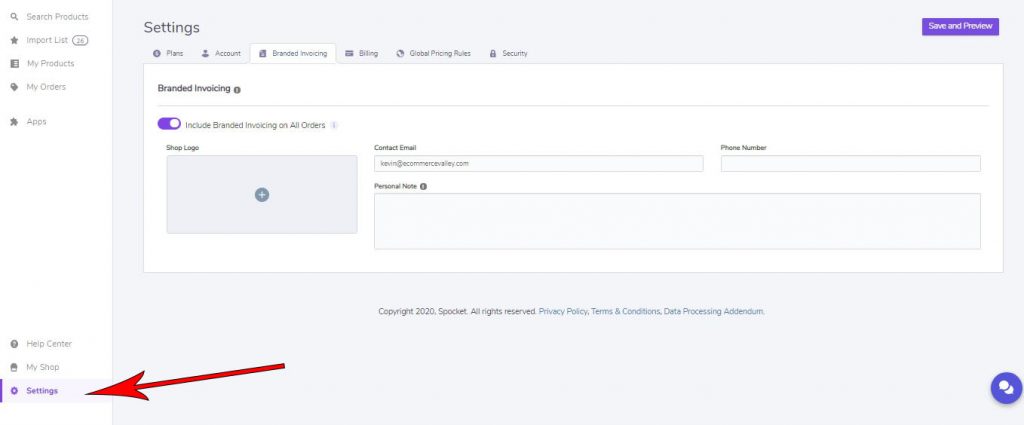This screenshot has width=1024, height=425.
Task: Click the credit card icon on Billing tab
Action: click(349, 54)
